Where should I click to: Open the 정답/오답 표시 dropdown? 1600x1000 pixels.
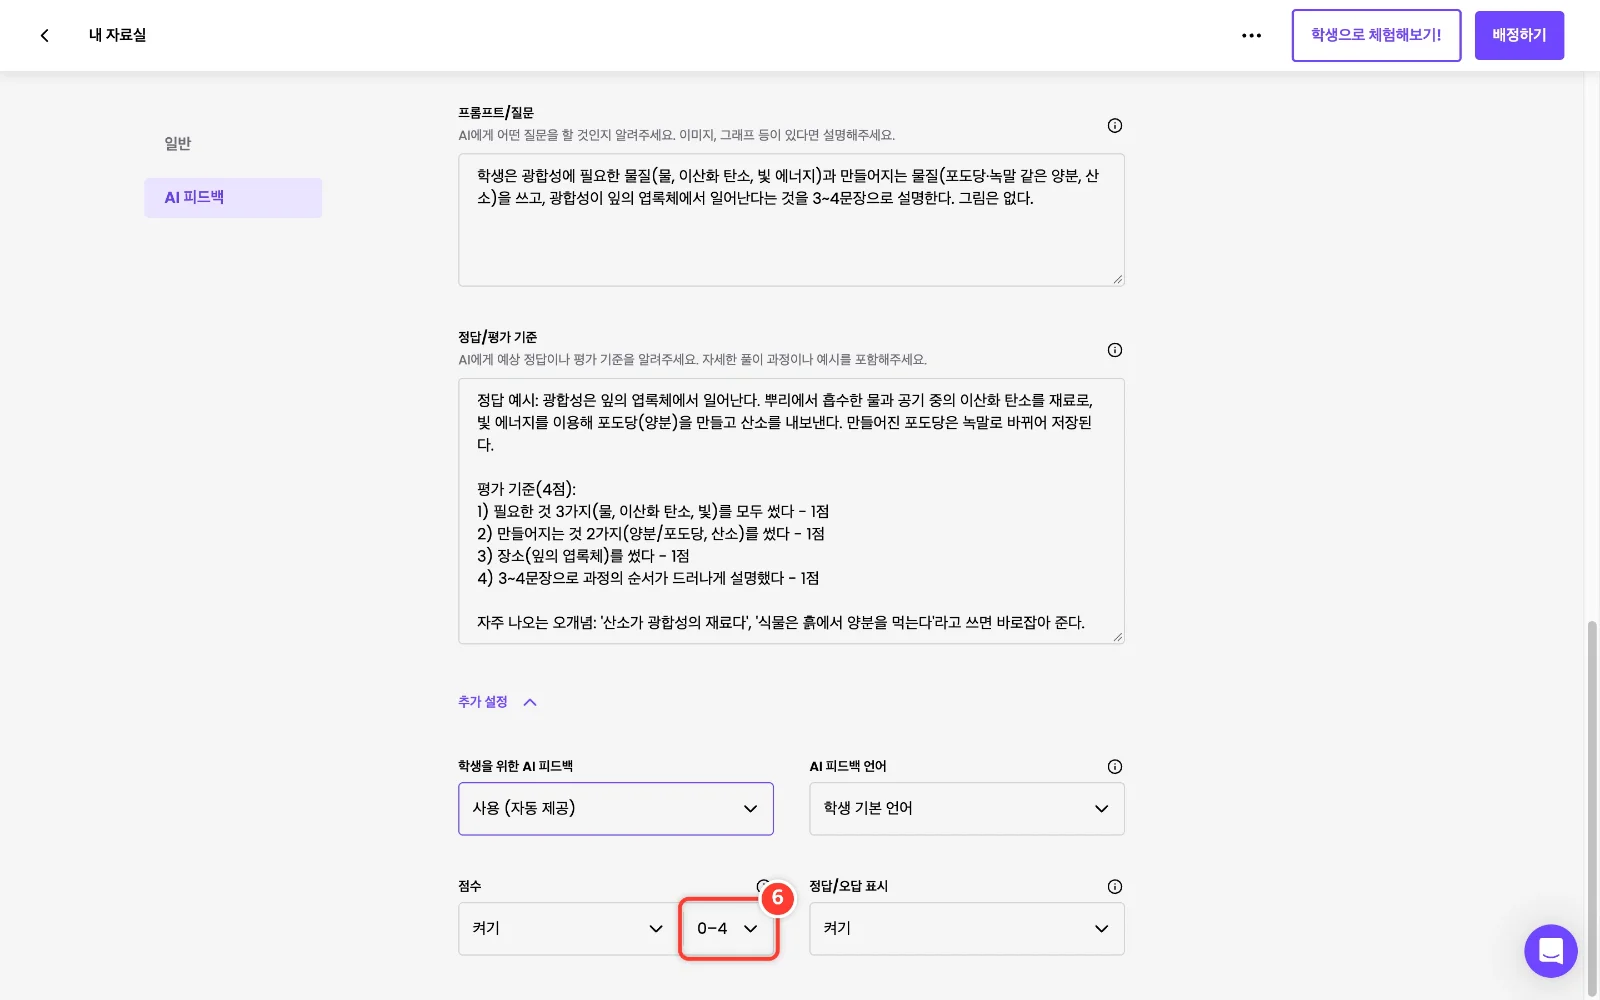coord(967,929)
